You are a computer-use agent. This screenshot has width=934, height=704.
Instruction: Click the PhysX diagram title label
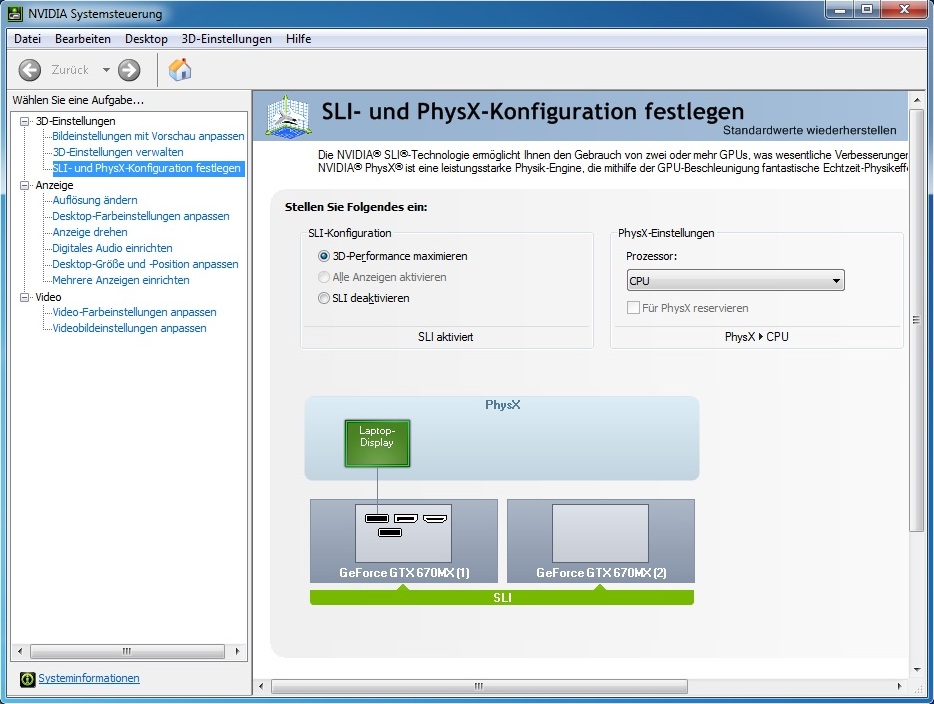pos(502,405)
